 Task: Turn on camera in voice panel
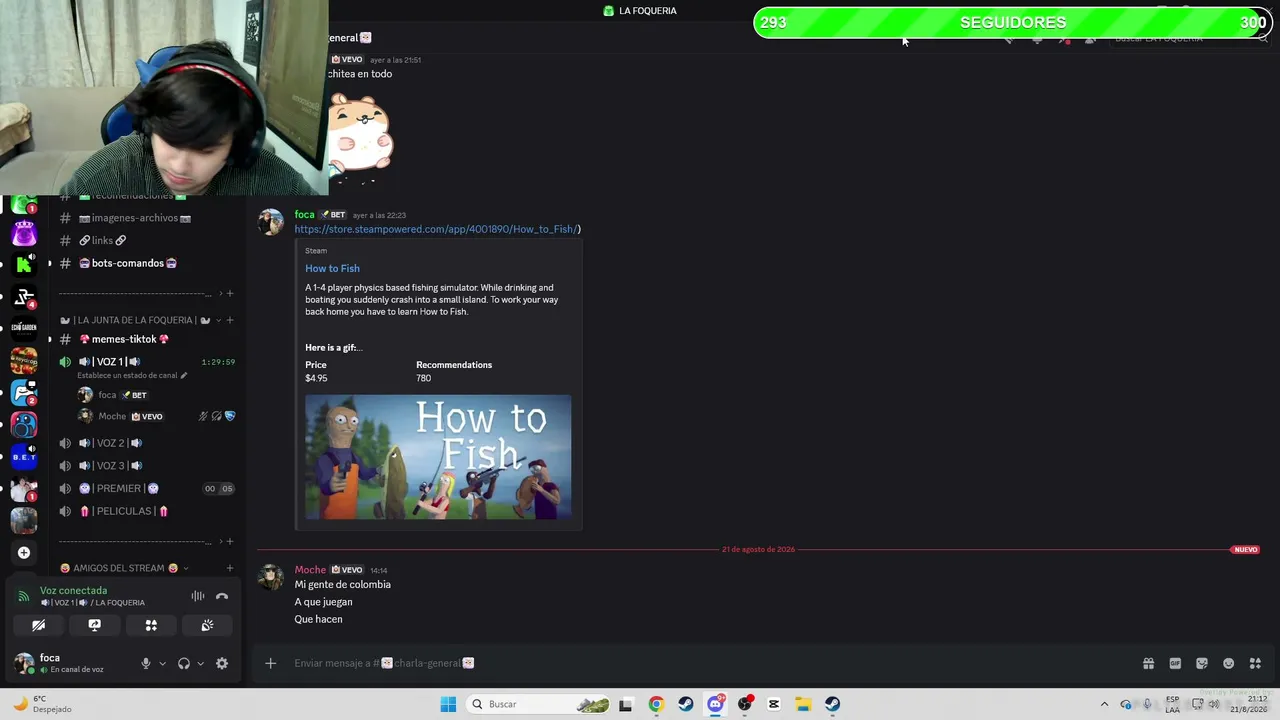coord(38,625)
